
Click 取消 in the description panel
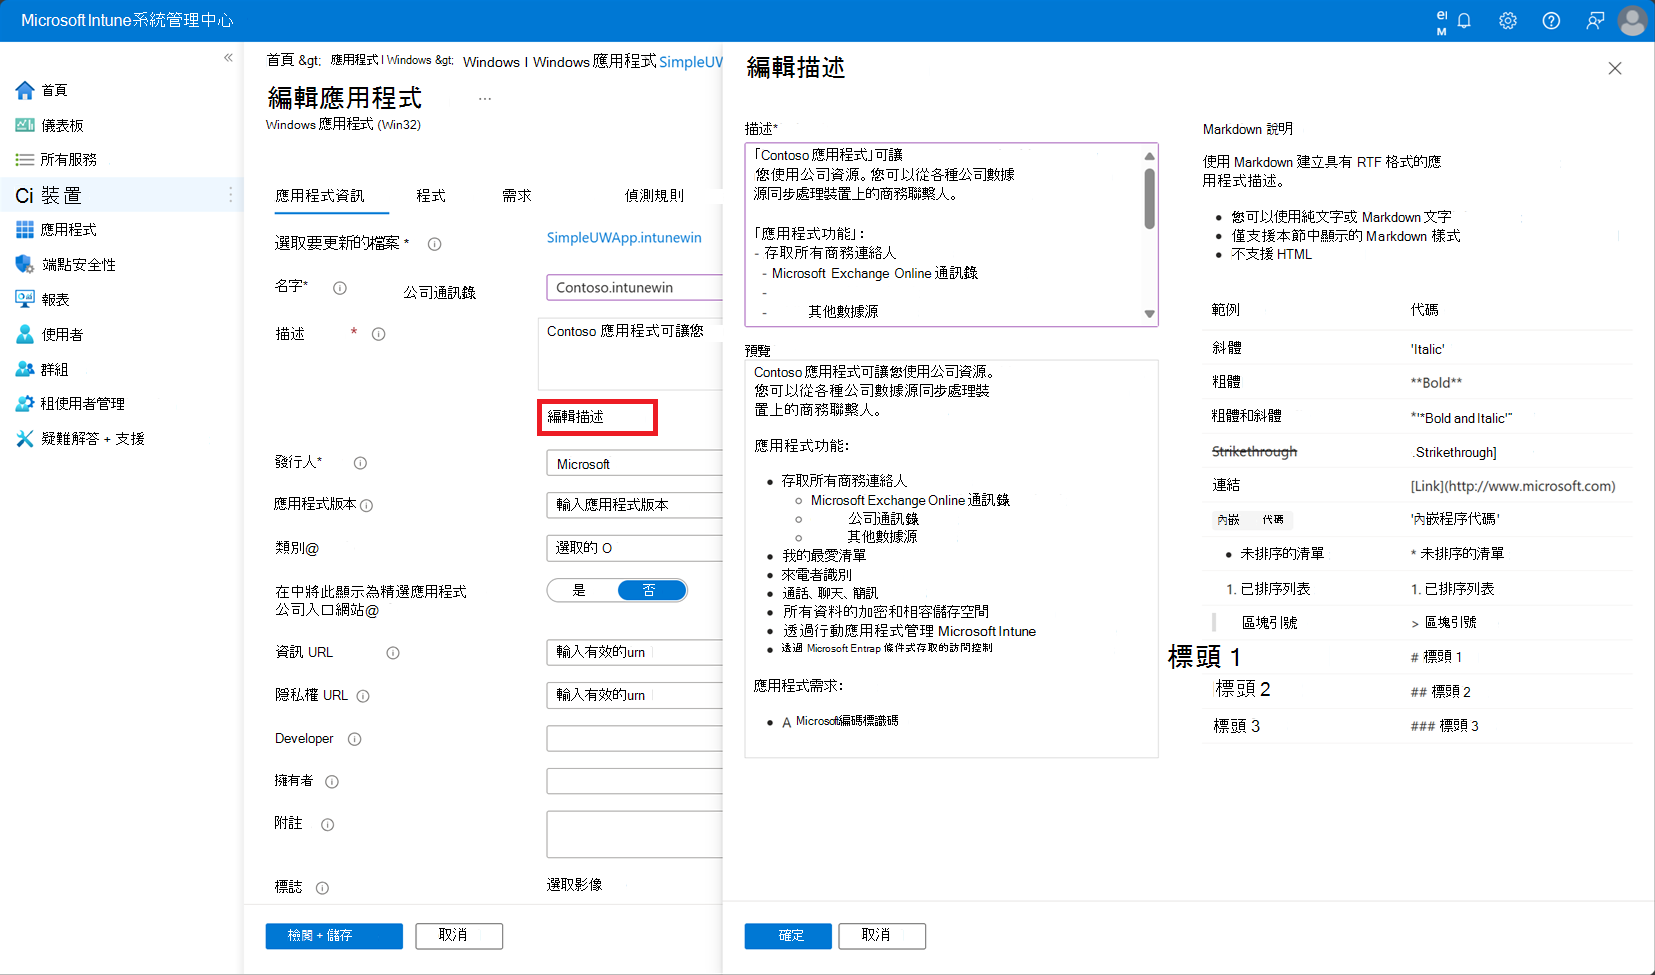coord(882,936)
